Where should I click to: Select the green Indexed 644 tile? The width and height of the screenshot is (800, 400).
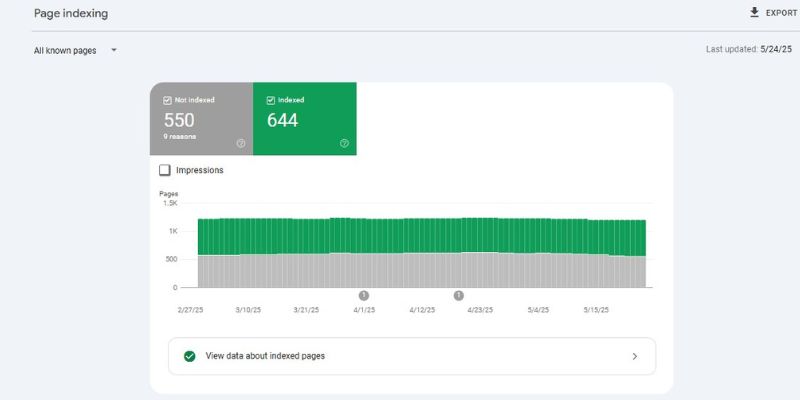(304, 120)
